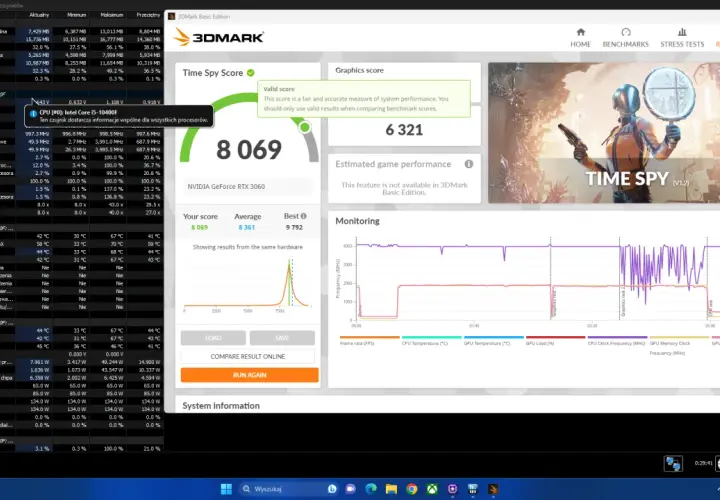
Task: Click the green valid score checkmark
Action: tap(251, 73)
